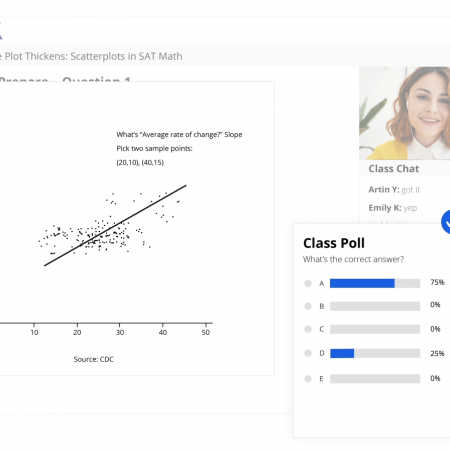Click the Source: CDC caption
This screenshot has width=450, height=450.
click(x=94, y=359)
